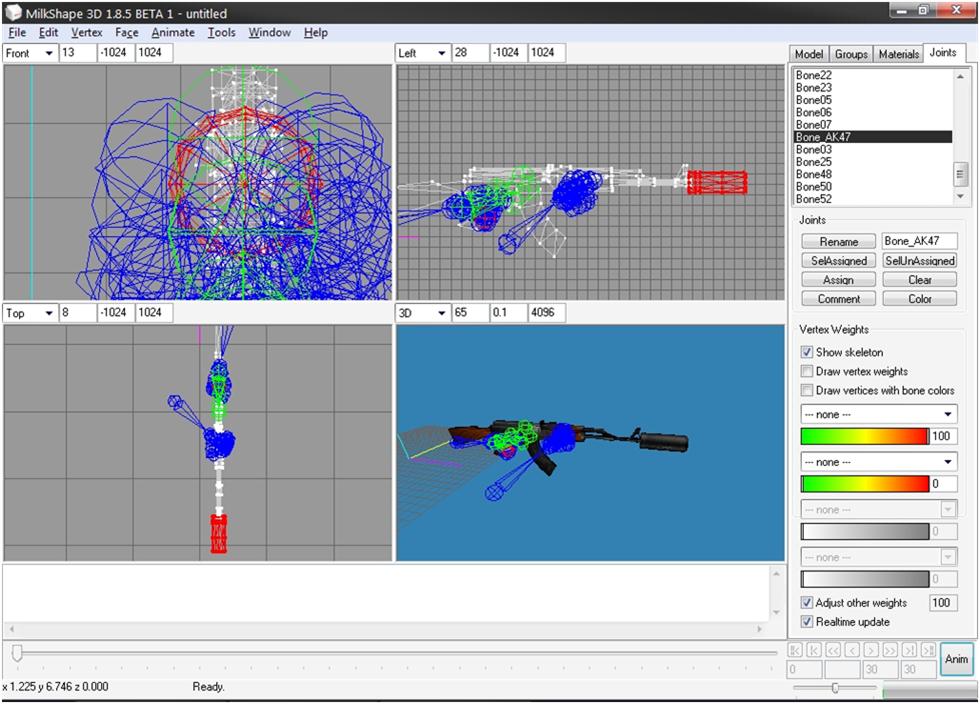
Task: Open the Help menu
Action: 316,33
